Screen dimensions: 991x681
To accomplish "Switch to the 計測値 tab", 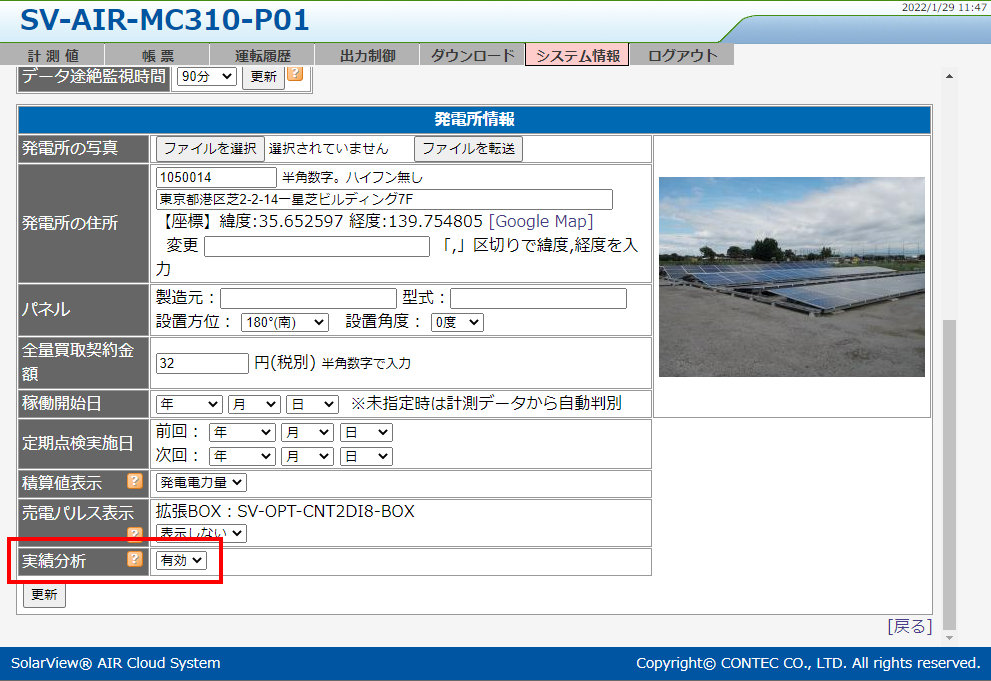I will [x=53, y=56].
